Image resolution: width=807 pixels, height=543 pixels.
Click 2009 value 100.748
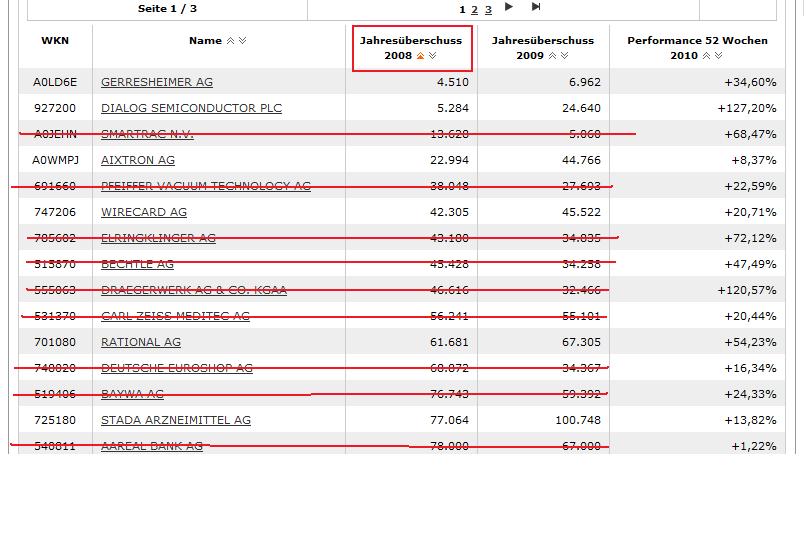click(x=578, y=420)
